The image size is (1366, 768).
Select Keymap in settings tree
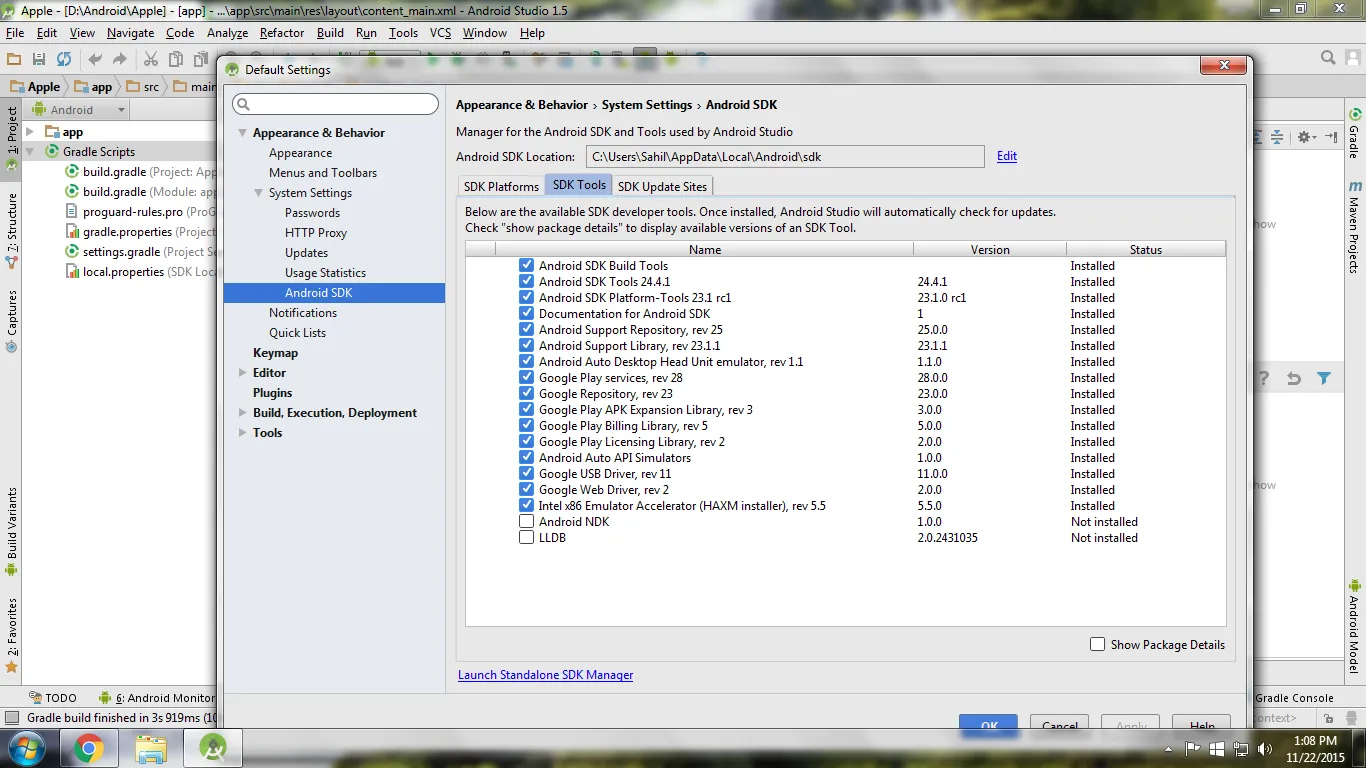[275, 353]
